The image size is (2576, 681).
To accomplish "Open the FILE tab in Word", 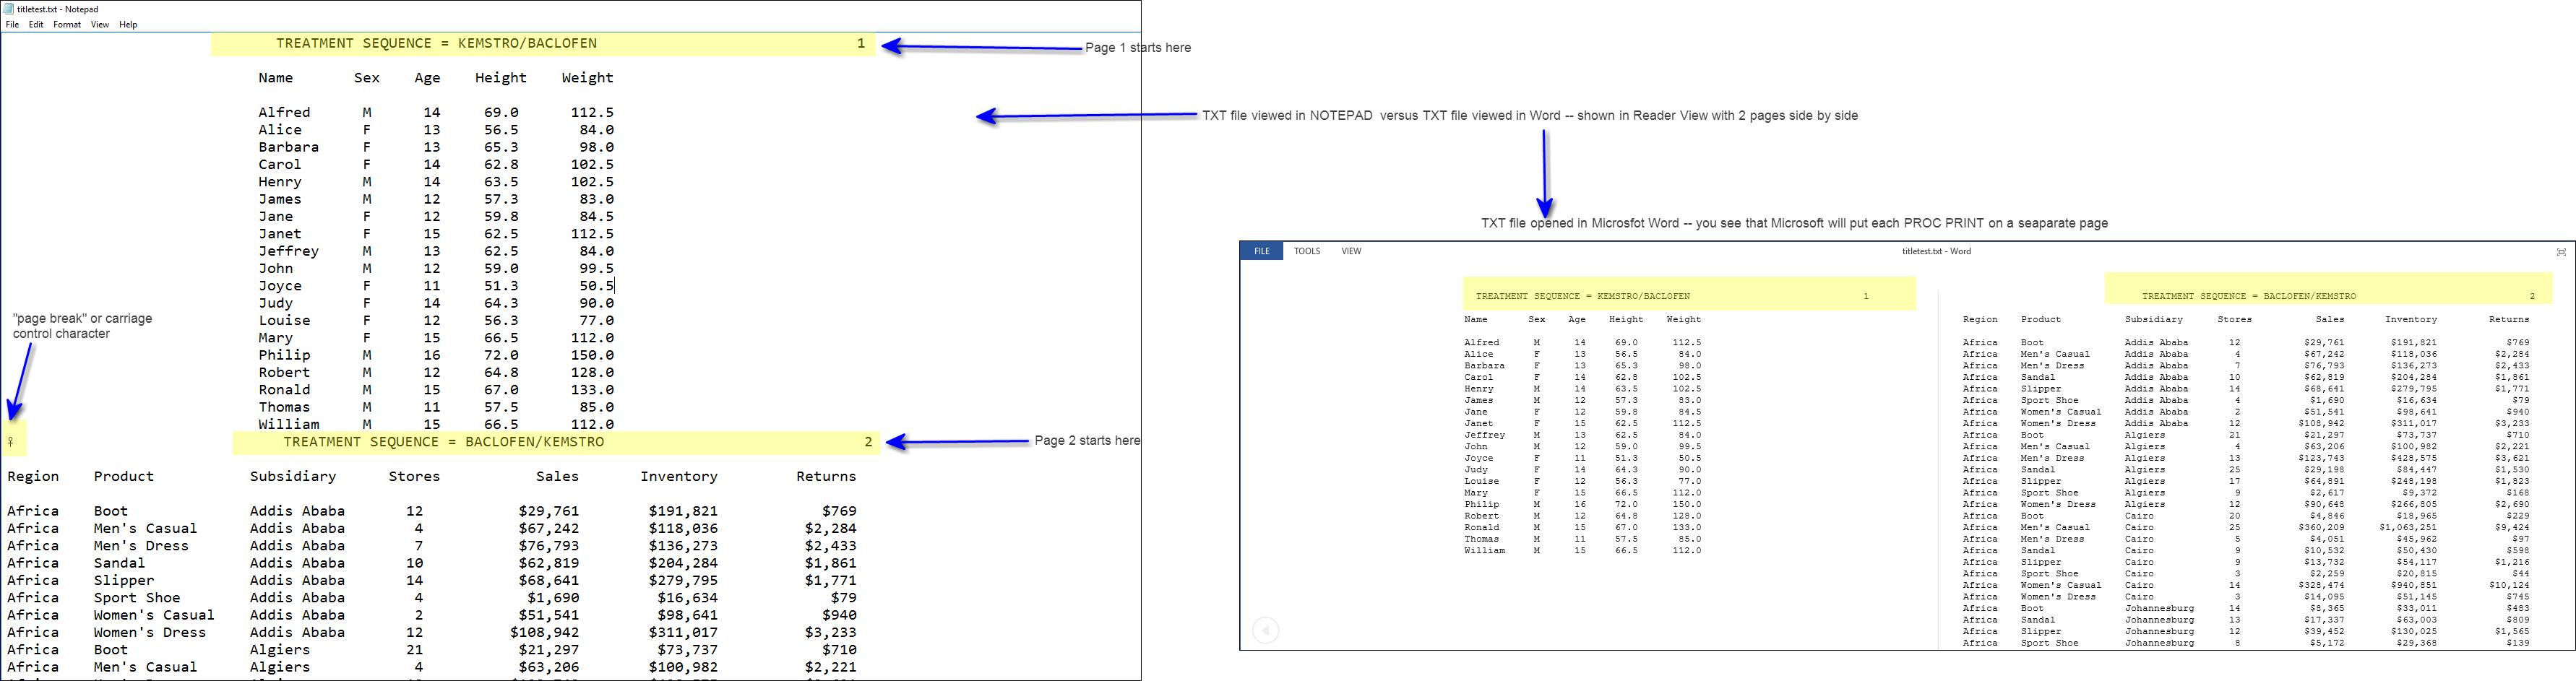I will tap(1262, 251).
